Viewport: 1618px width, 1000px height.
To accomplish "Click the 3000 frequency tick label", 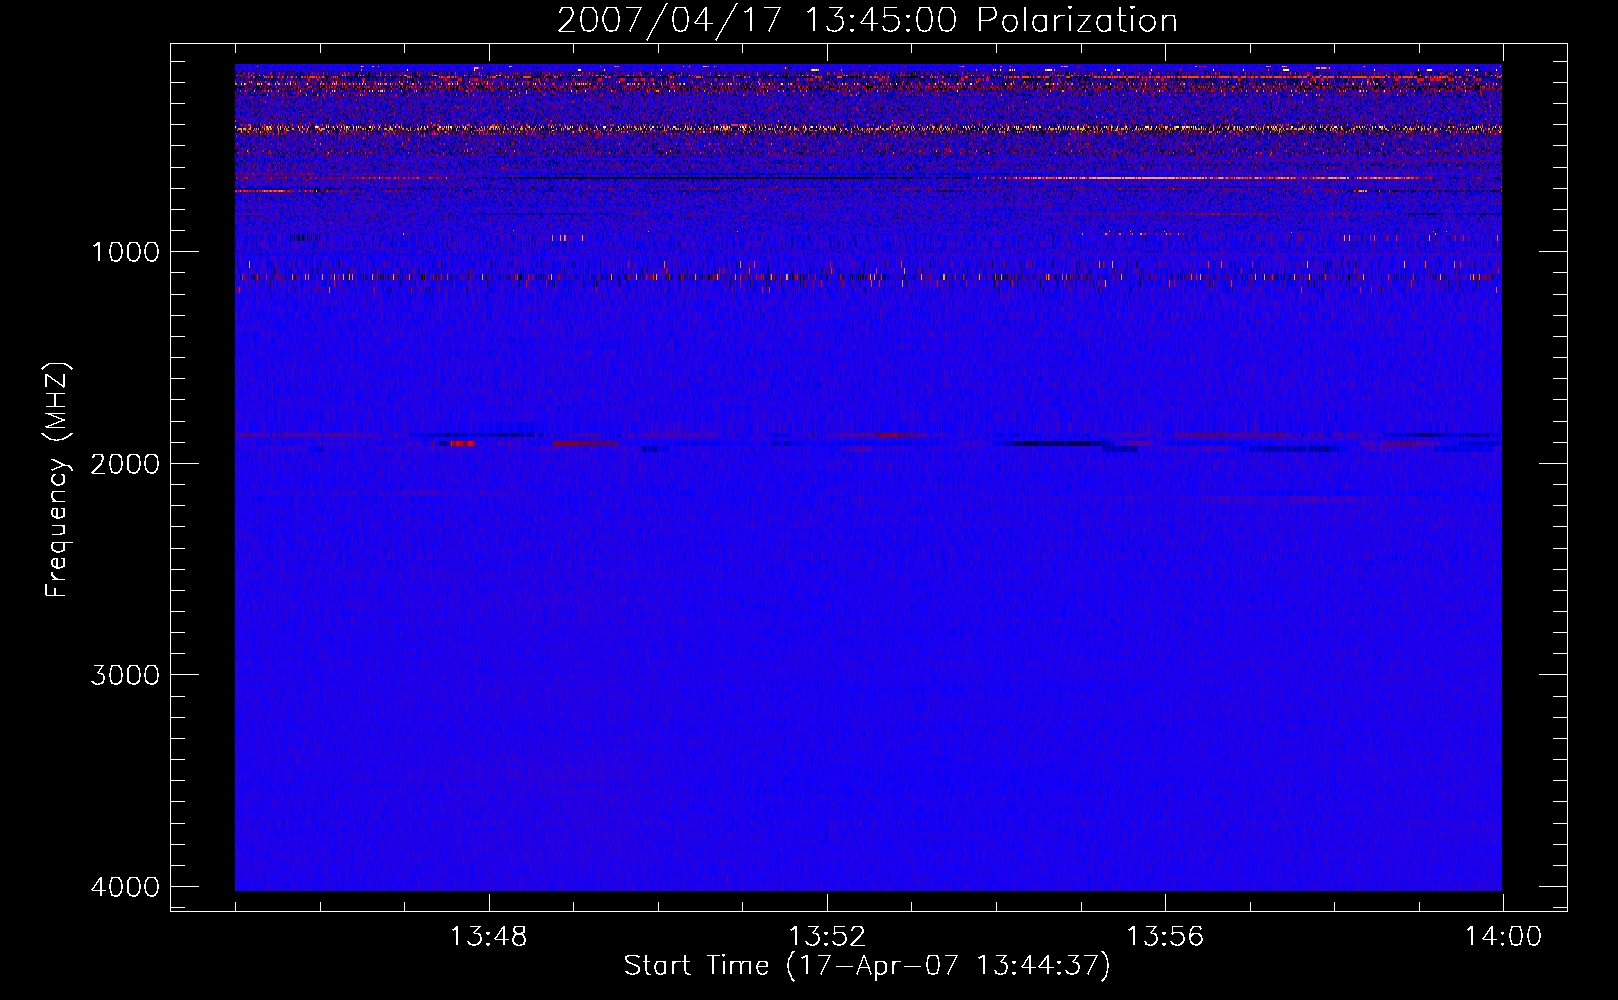I will click(125, 675).
